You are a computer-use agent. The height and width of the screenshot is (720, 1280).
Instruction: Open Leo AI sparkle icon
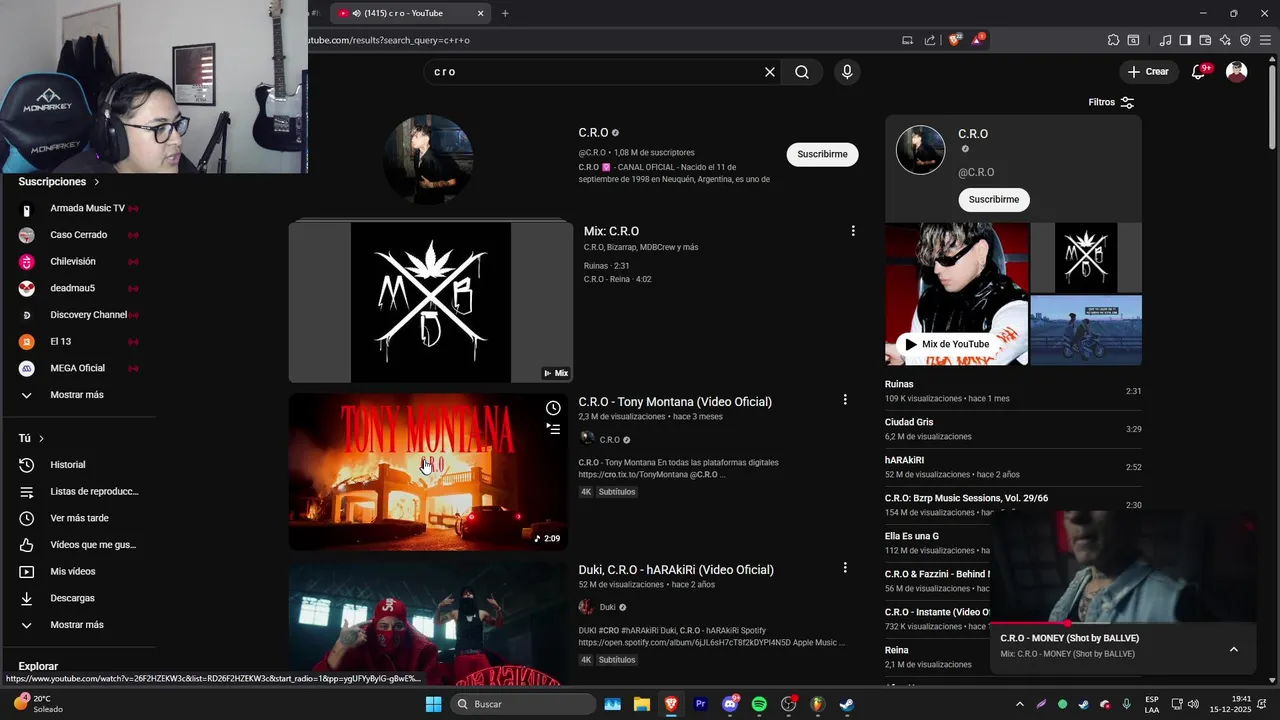coord(1225,40)
